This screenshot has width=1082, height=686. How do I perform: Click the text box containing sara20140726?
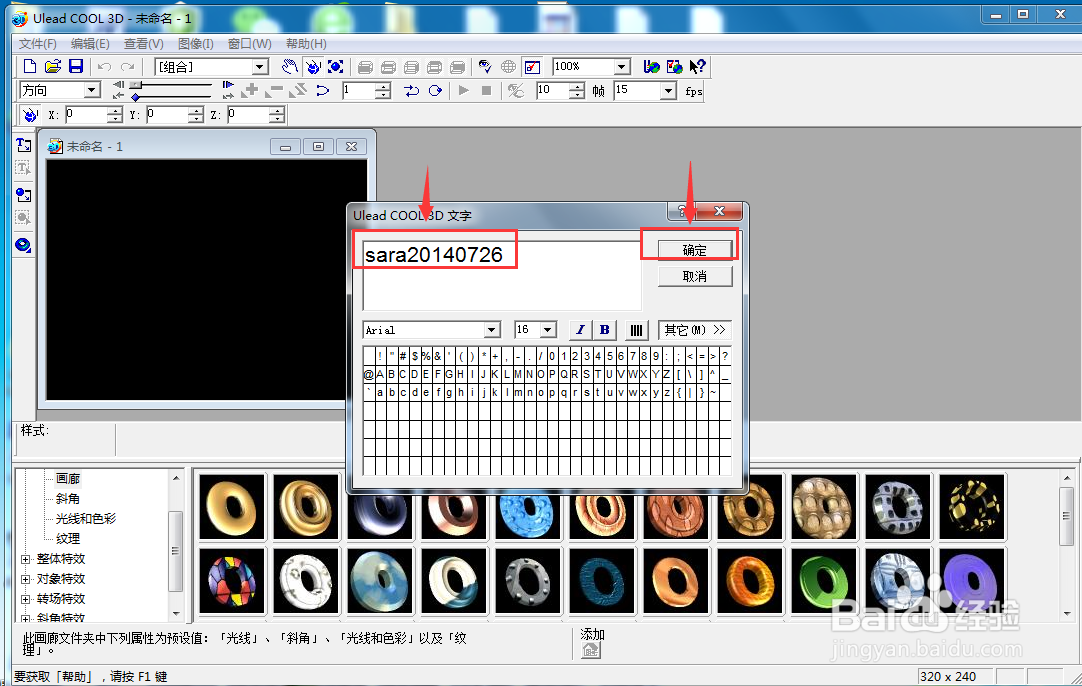[502, 275]
